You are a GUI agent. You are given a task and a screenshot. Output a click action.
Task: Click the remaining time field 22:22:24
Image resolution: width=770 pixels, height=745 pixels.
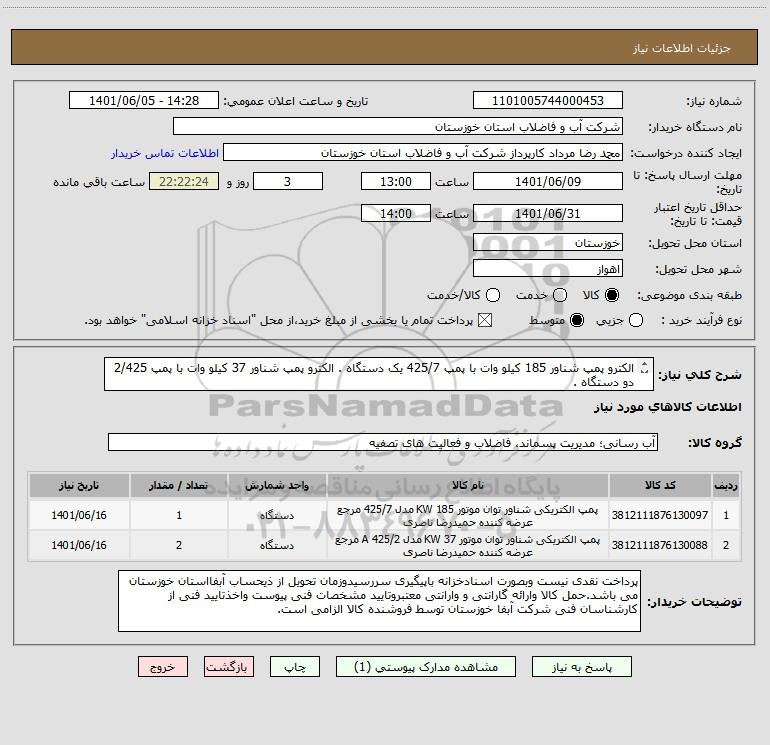click(184, 181)
